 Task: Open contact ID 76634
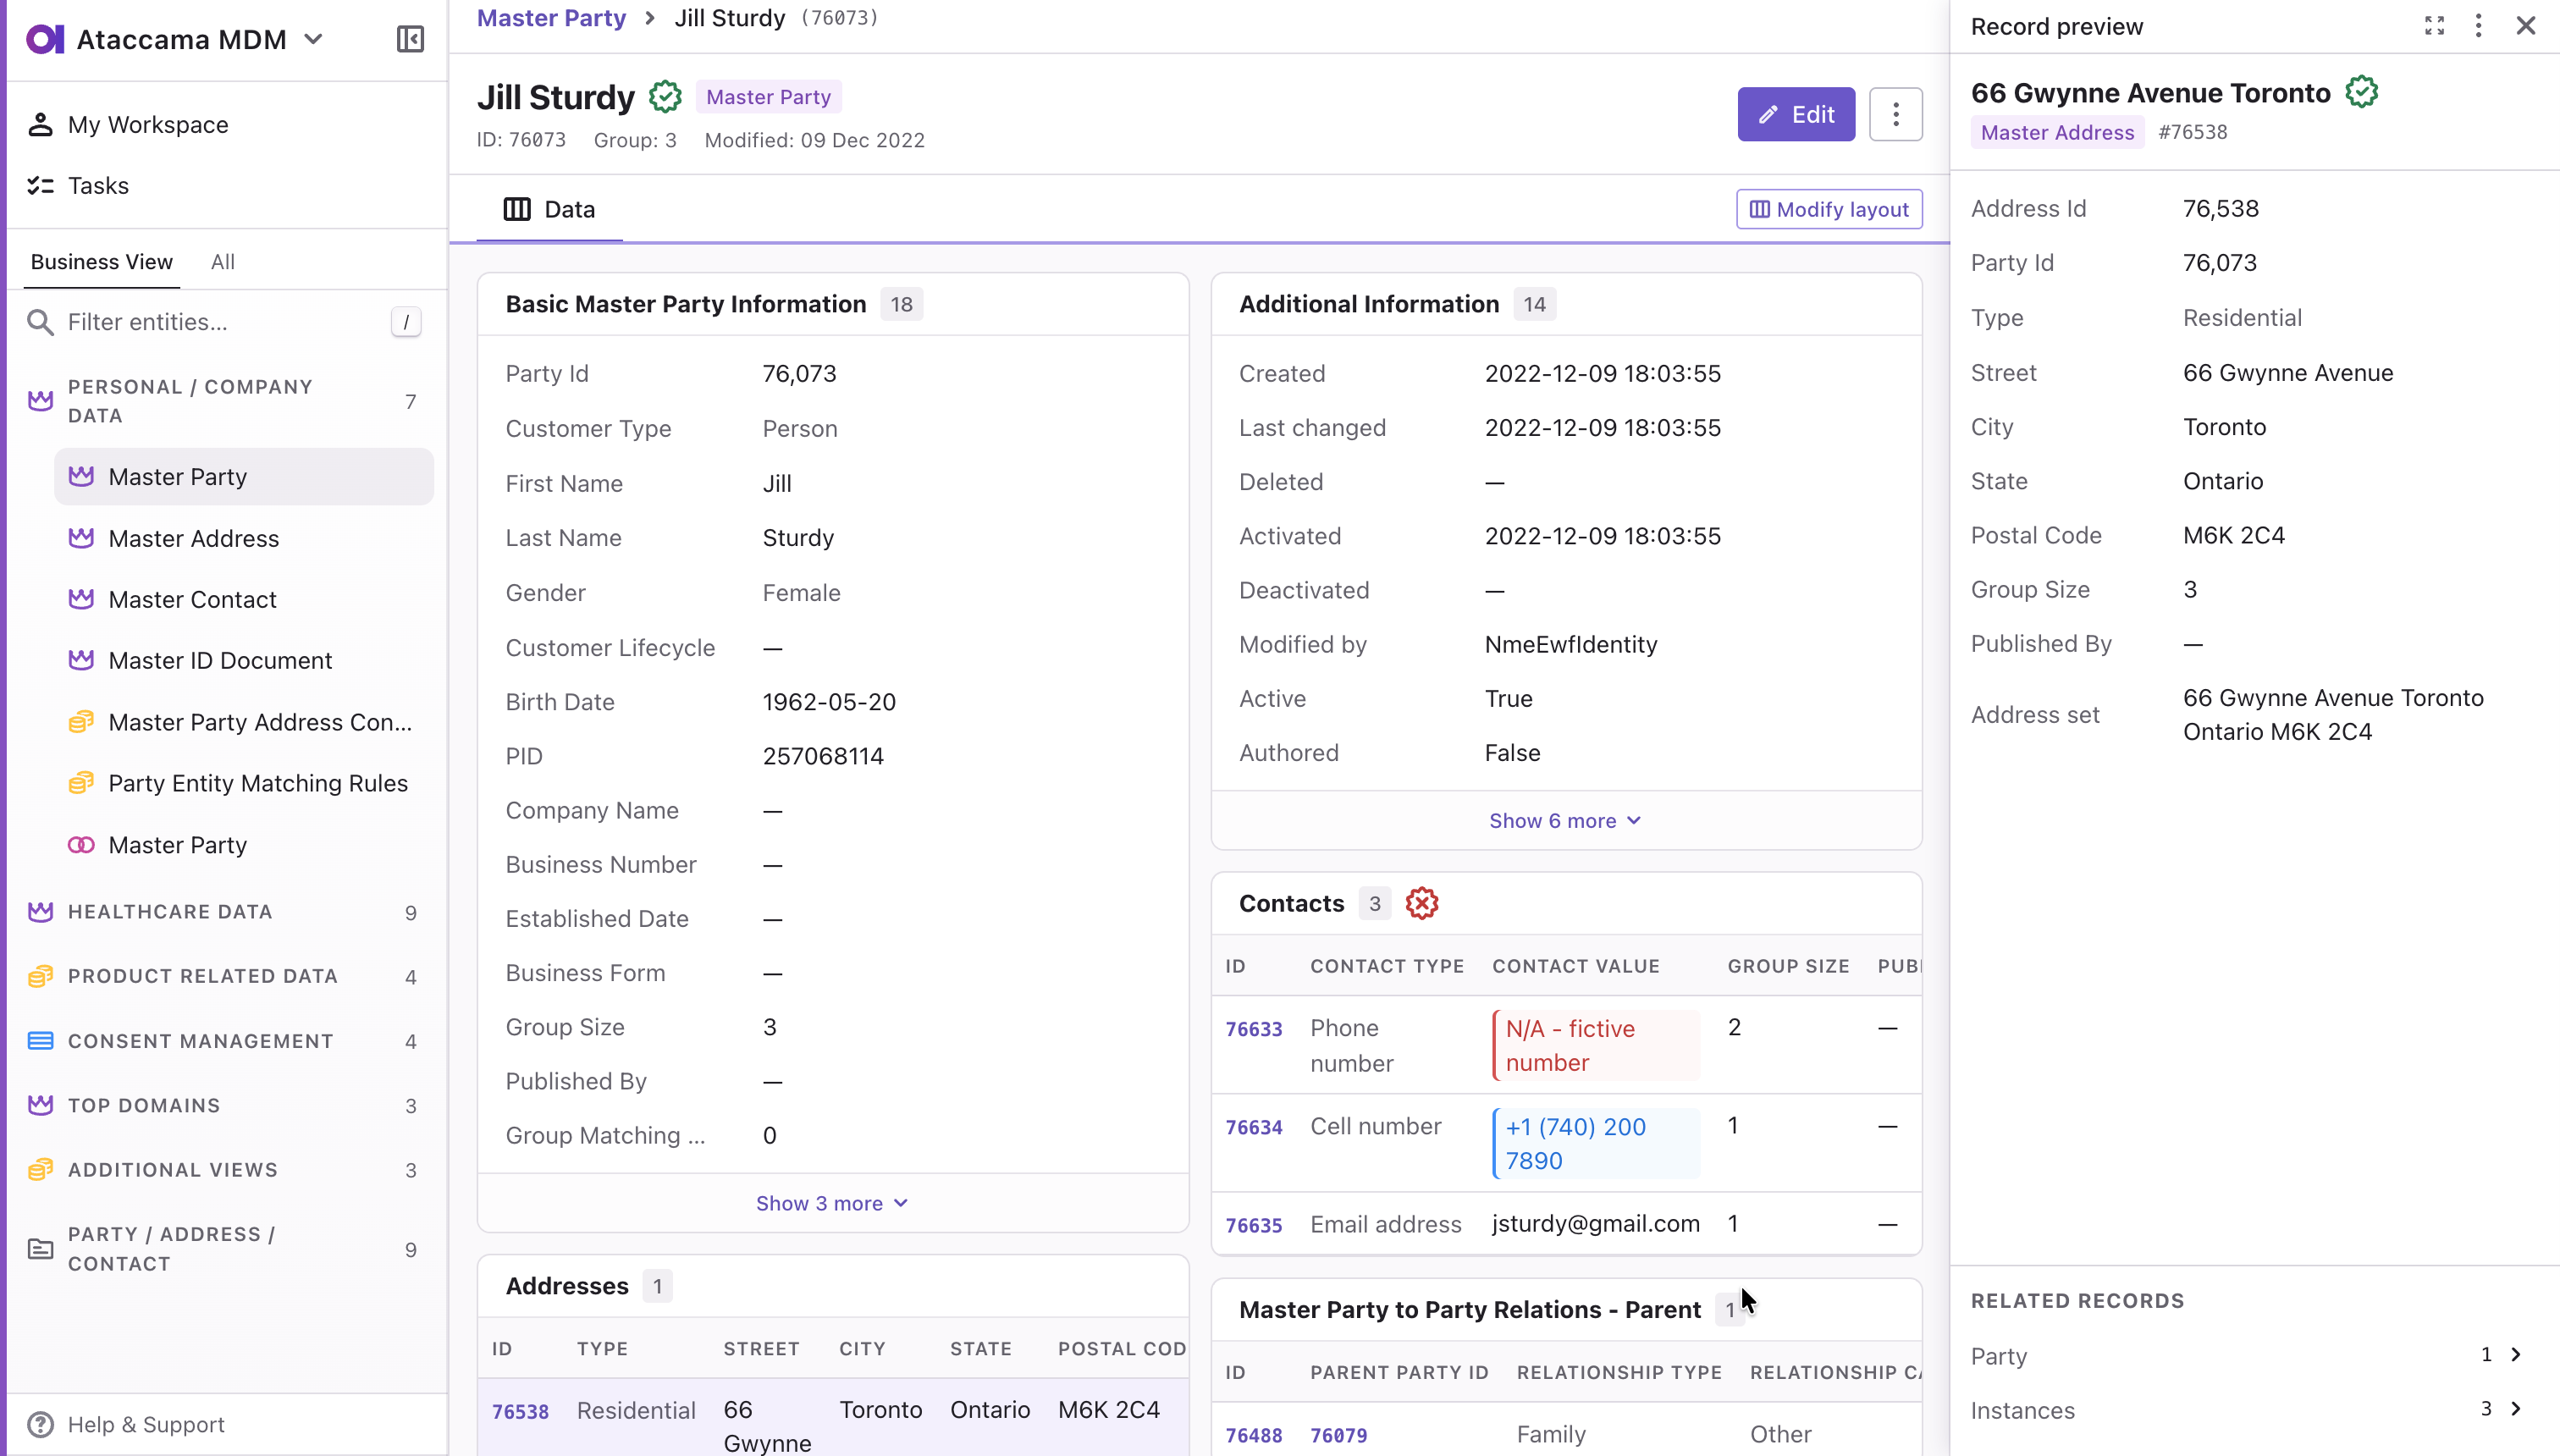click(1254, 1127)
